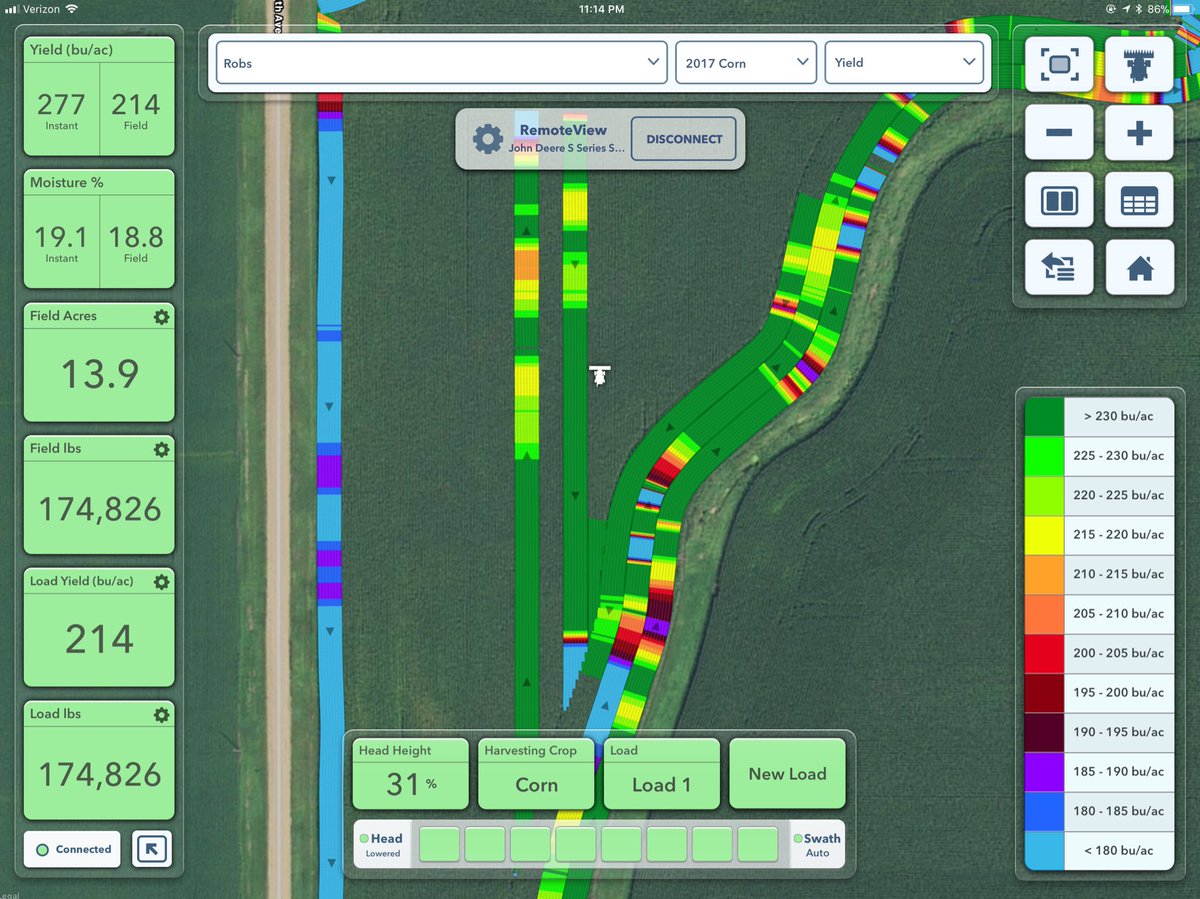1200x899 pixels.
Task: Toggle the Head Lowered indicator
Action: [382, 845]
